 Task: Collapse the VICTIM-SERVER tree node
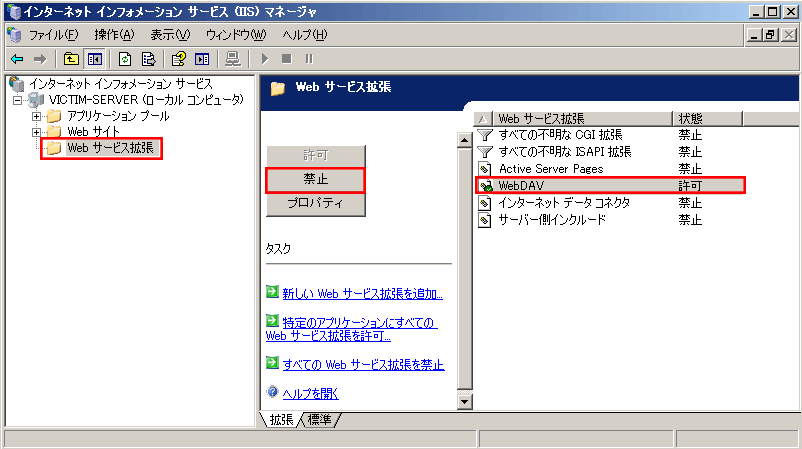(x=17, y=100)
